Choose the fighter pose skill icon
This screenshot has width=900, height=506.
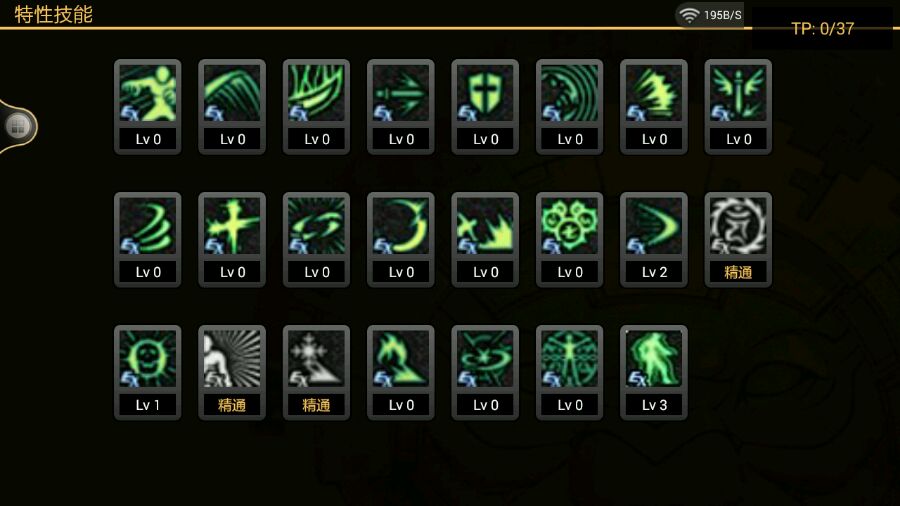(148, 107)
